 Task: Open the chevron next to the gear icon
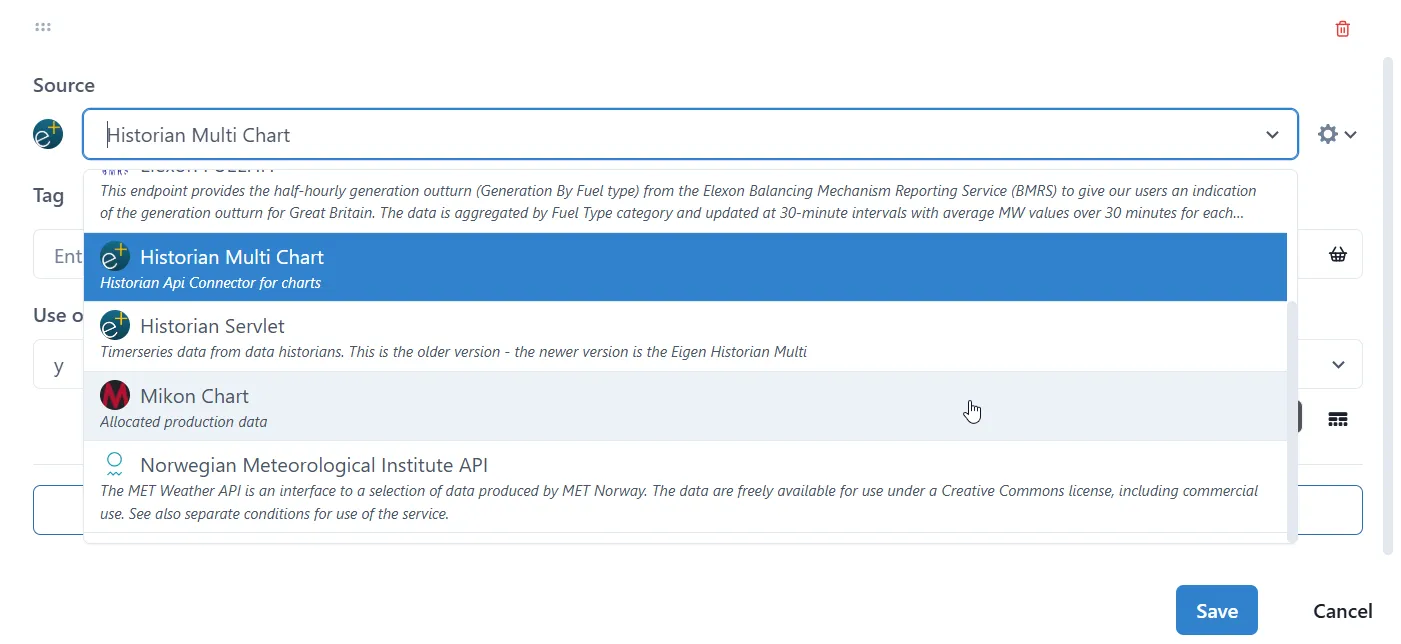tap(1350, 133)
